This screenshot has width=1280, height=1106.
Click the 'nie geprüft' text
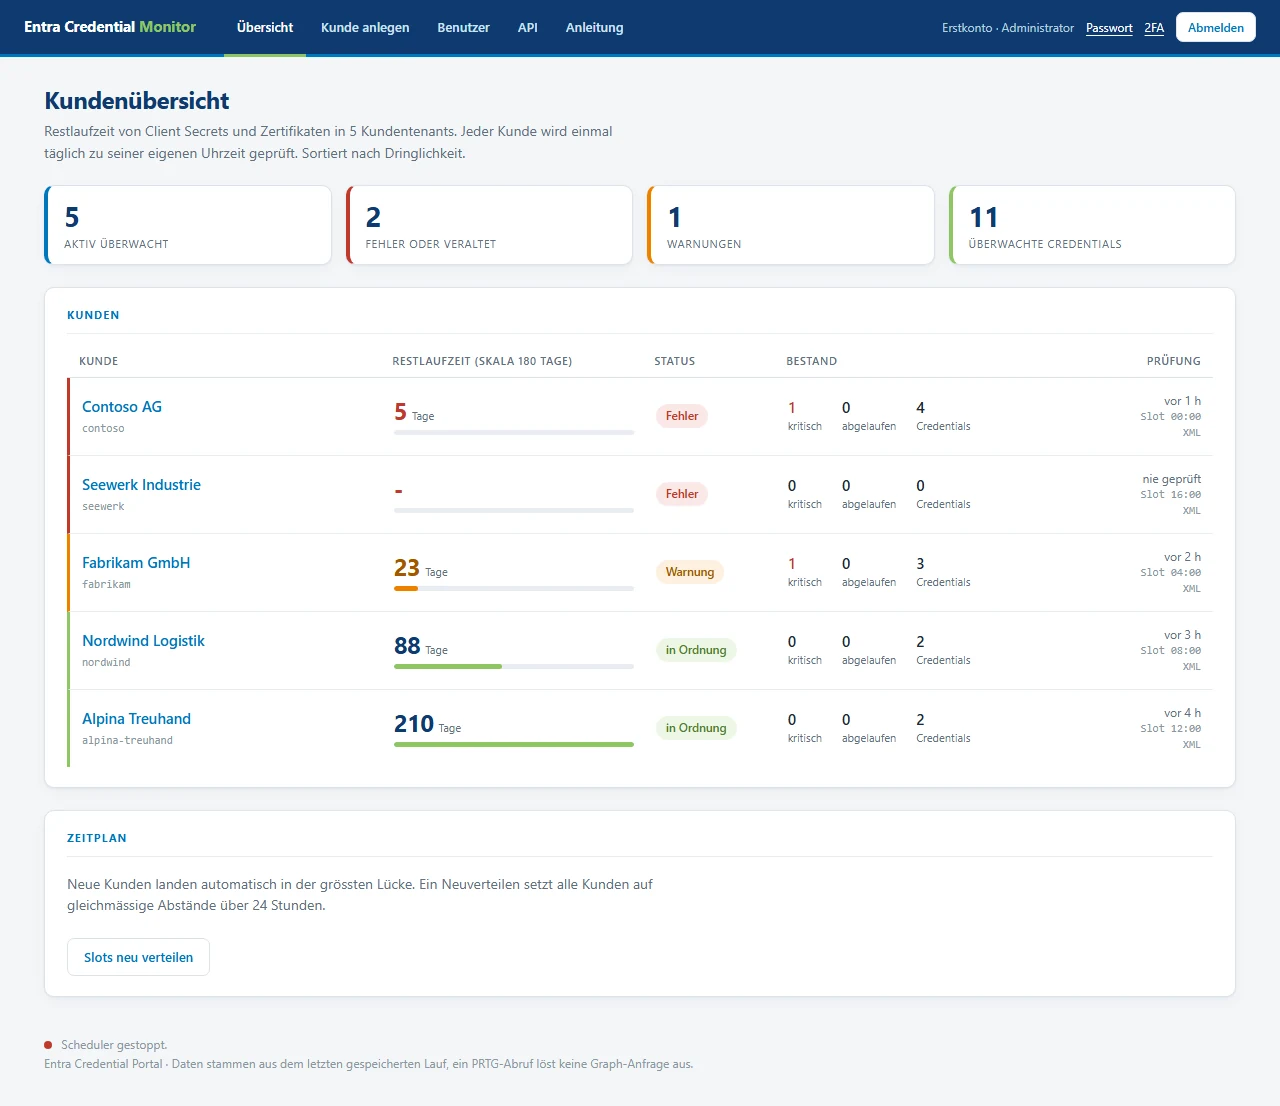pyautogui.click(x=1172, y=479)
